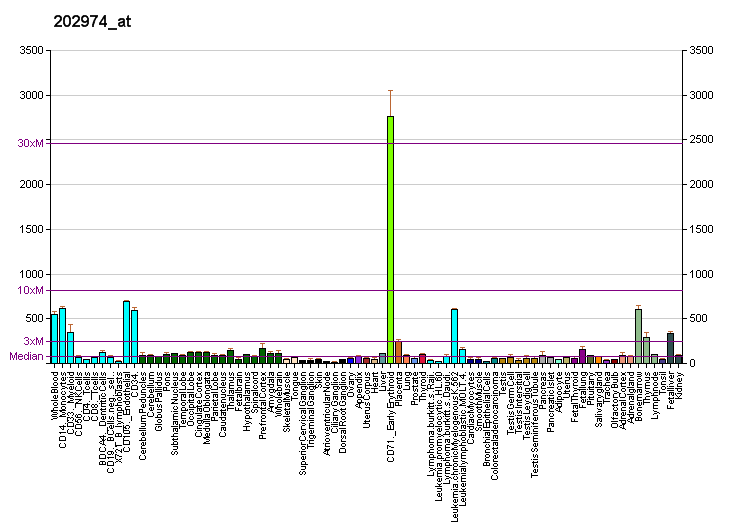This screenshot has height=530, width=732.
Task: Click the PancreaticIslet axis label
Action: (550, 402)
